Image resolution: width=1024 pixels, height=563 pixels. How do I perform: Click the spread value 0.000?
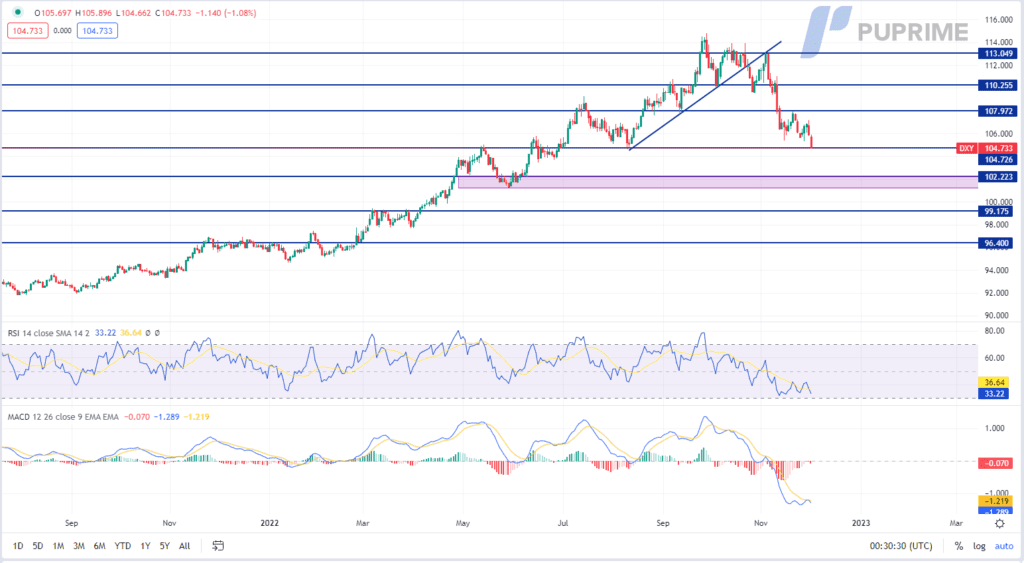click(x=63, y=31)
